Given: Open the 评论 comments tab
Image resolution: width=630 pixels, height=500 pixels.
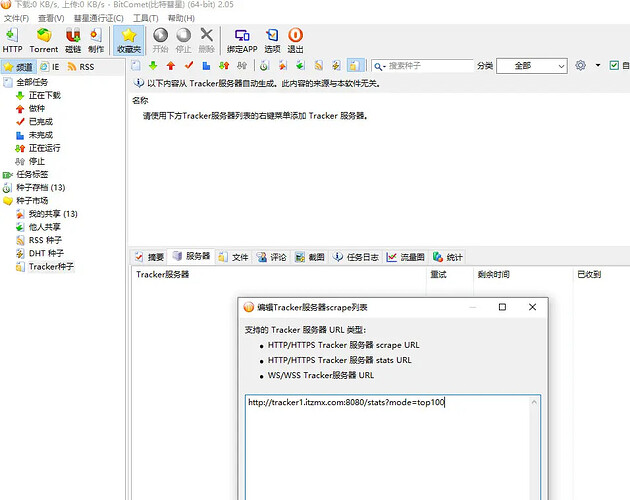Looking at the screenshot, I should [x=272, y=257].
